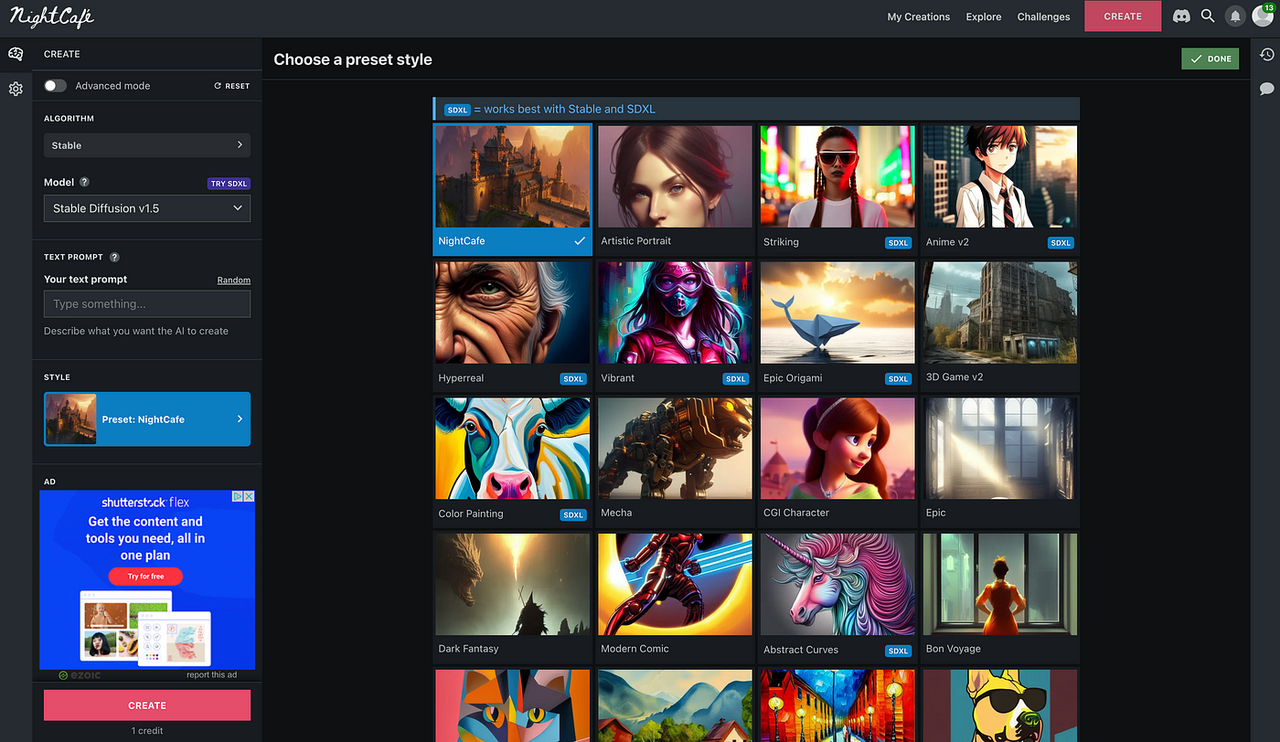Viewport: 1280px width, 742px height.
Task: Reset settings with the Reset icon
Action: (x=231, y=85)
